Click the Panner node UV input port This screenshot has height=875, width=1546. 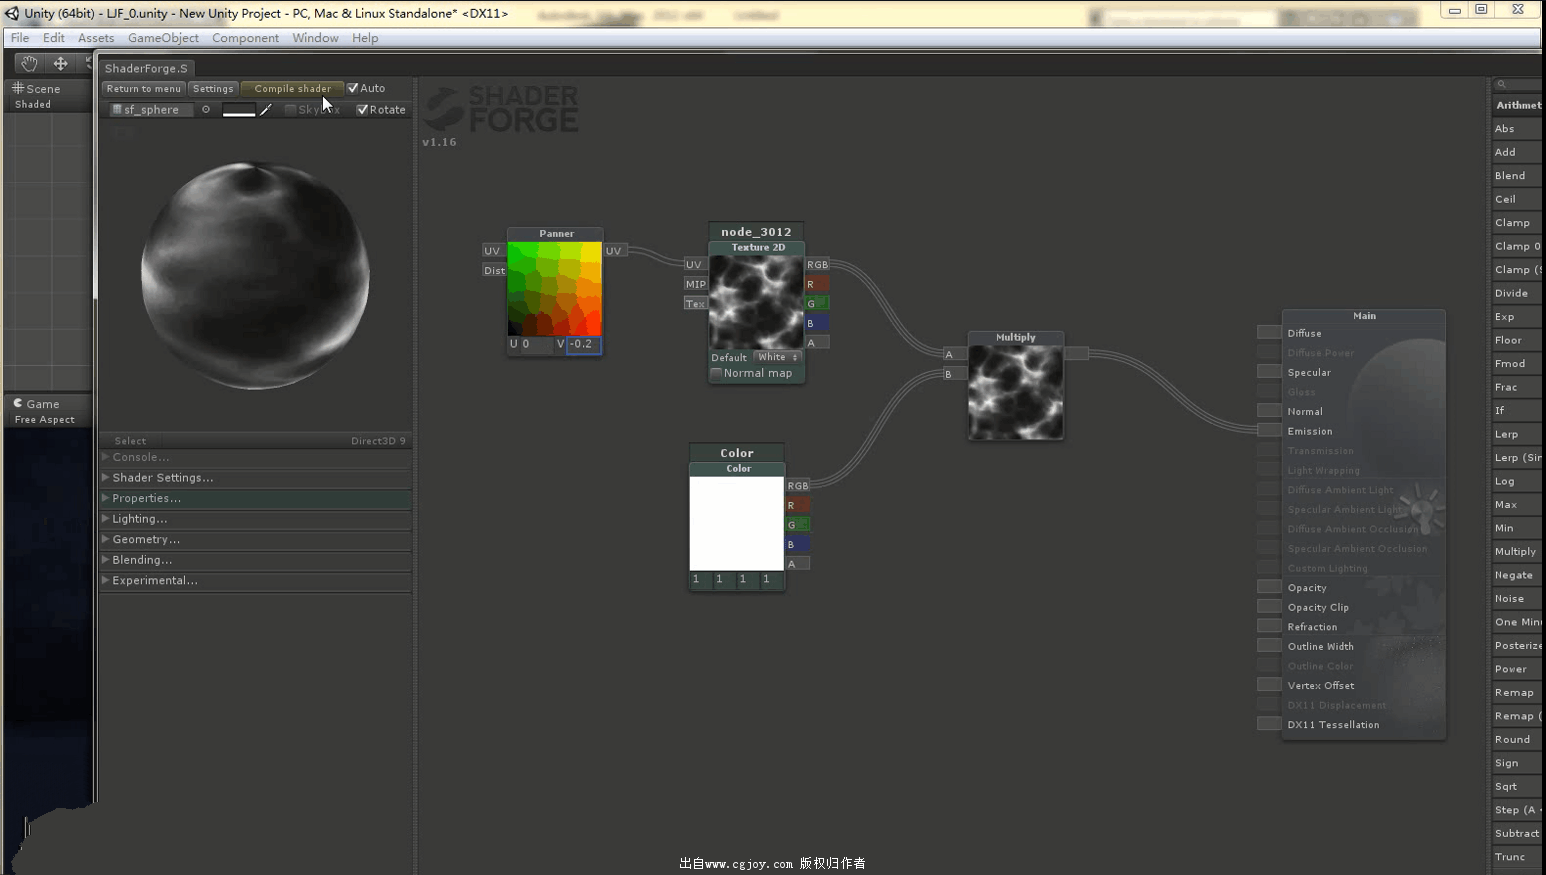[492, 251]
